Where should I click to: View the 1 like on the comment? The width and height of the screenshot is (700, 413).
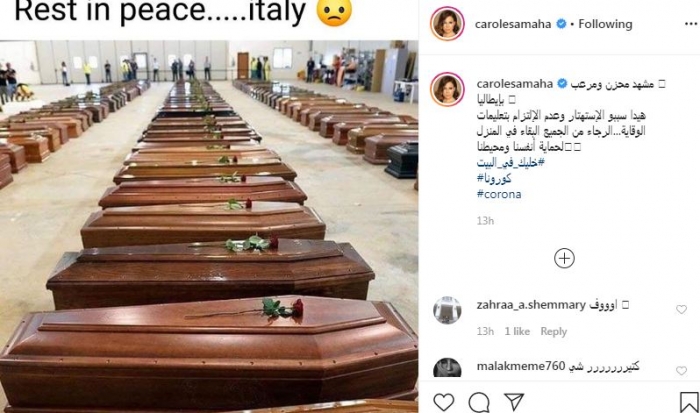pyautogui.click(x=517, y=331)
